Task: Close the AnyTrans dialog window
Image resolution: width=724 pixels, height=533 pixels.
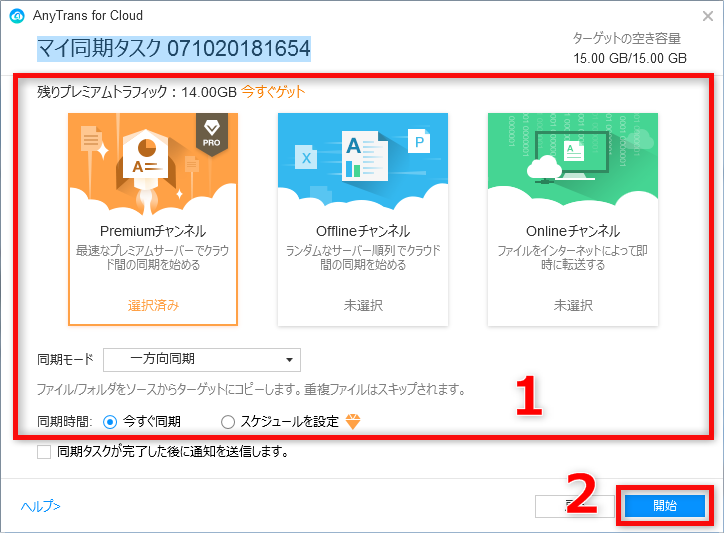Action: (x=707, y=17)
